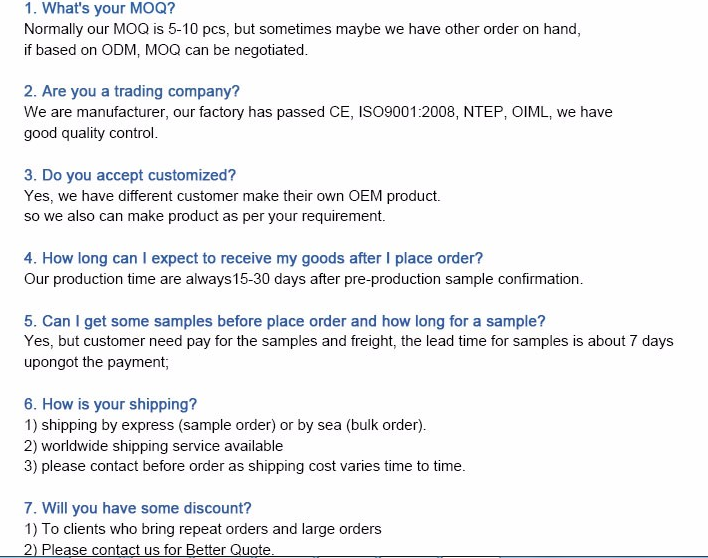Viewport: 708px width, 558px height.
Task: Select the "How long can I expect" question
Action: [253, 258]
